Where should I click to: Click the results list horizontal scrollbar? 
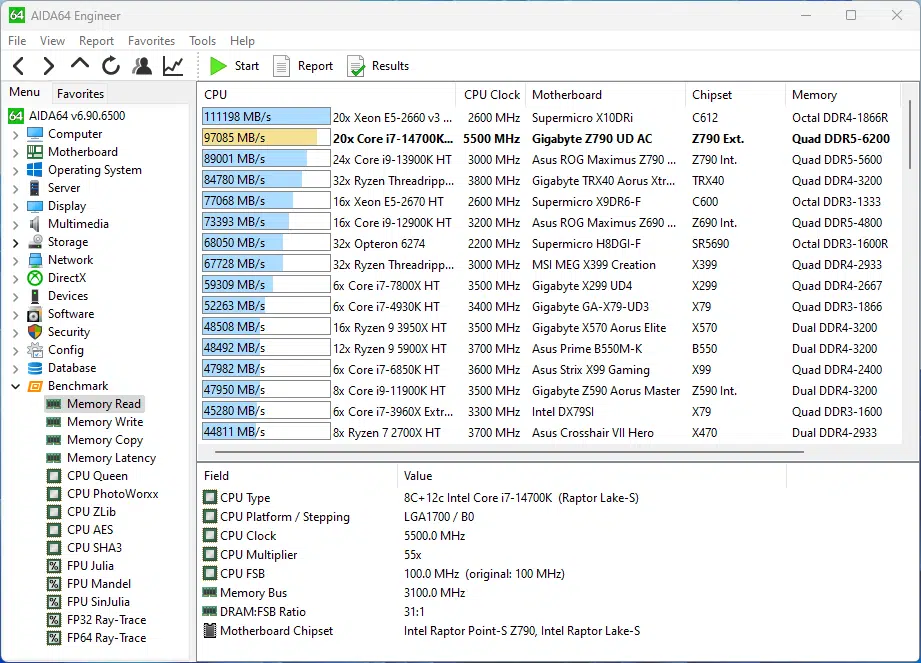(509, 452)
